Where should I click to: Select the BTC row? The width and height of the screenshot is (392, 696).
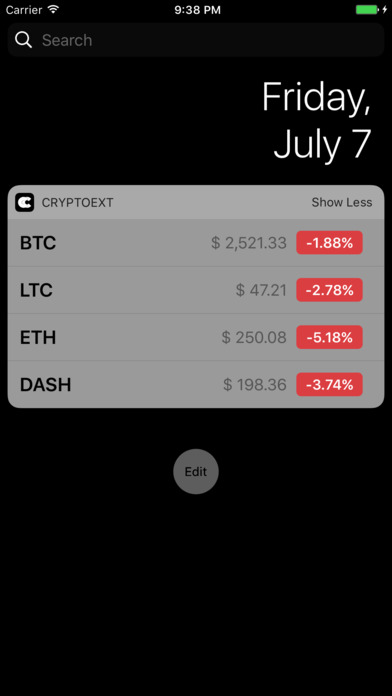tap(196, 243)
